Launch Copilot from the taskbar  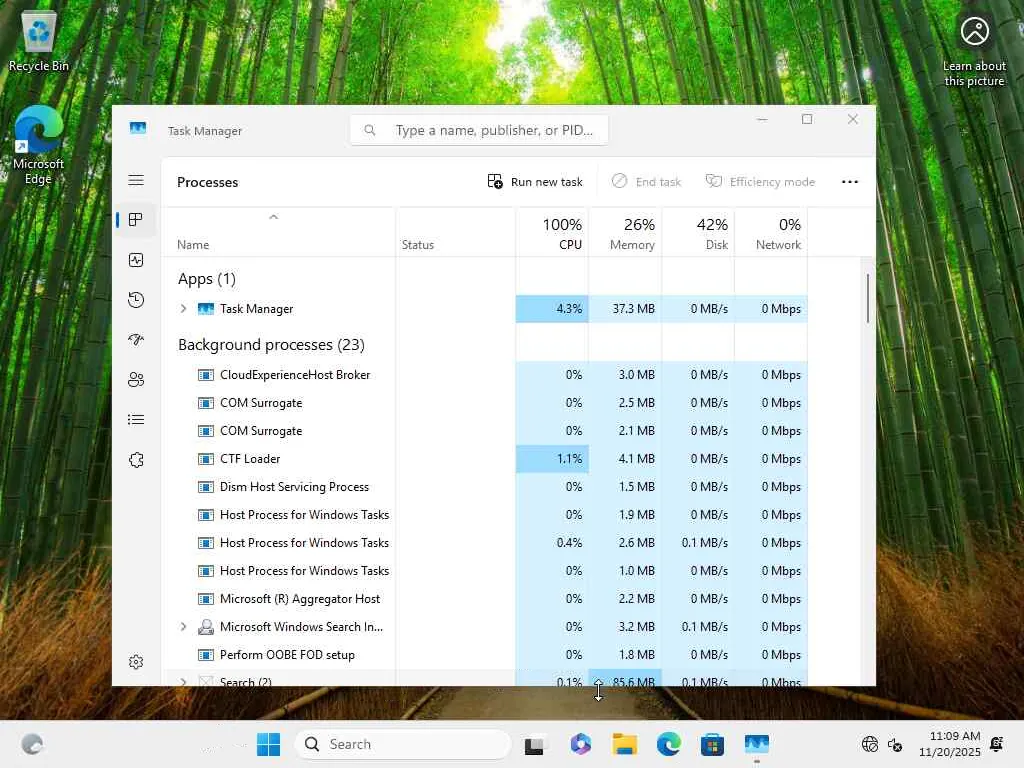pyautogui.click(x=580, y=744)
